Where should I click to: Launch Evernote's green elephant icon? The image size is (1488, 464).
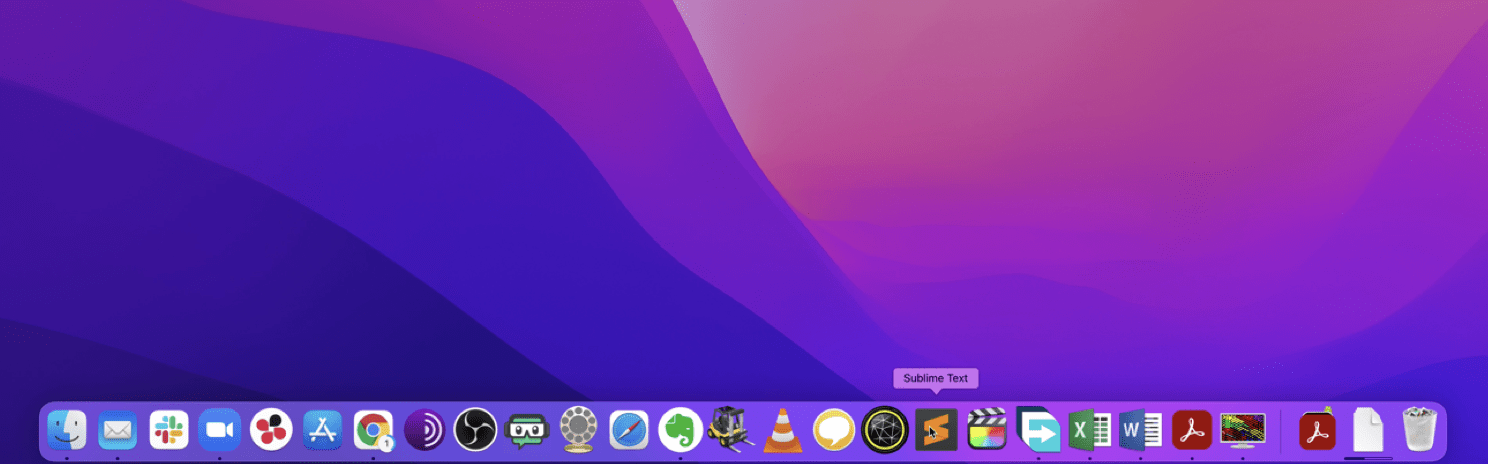tap(680, 430)
